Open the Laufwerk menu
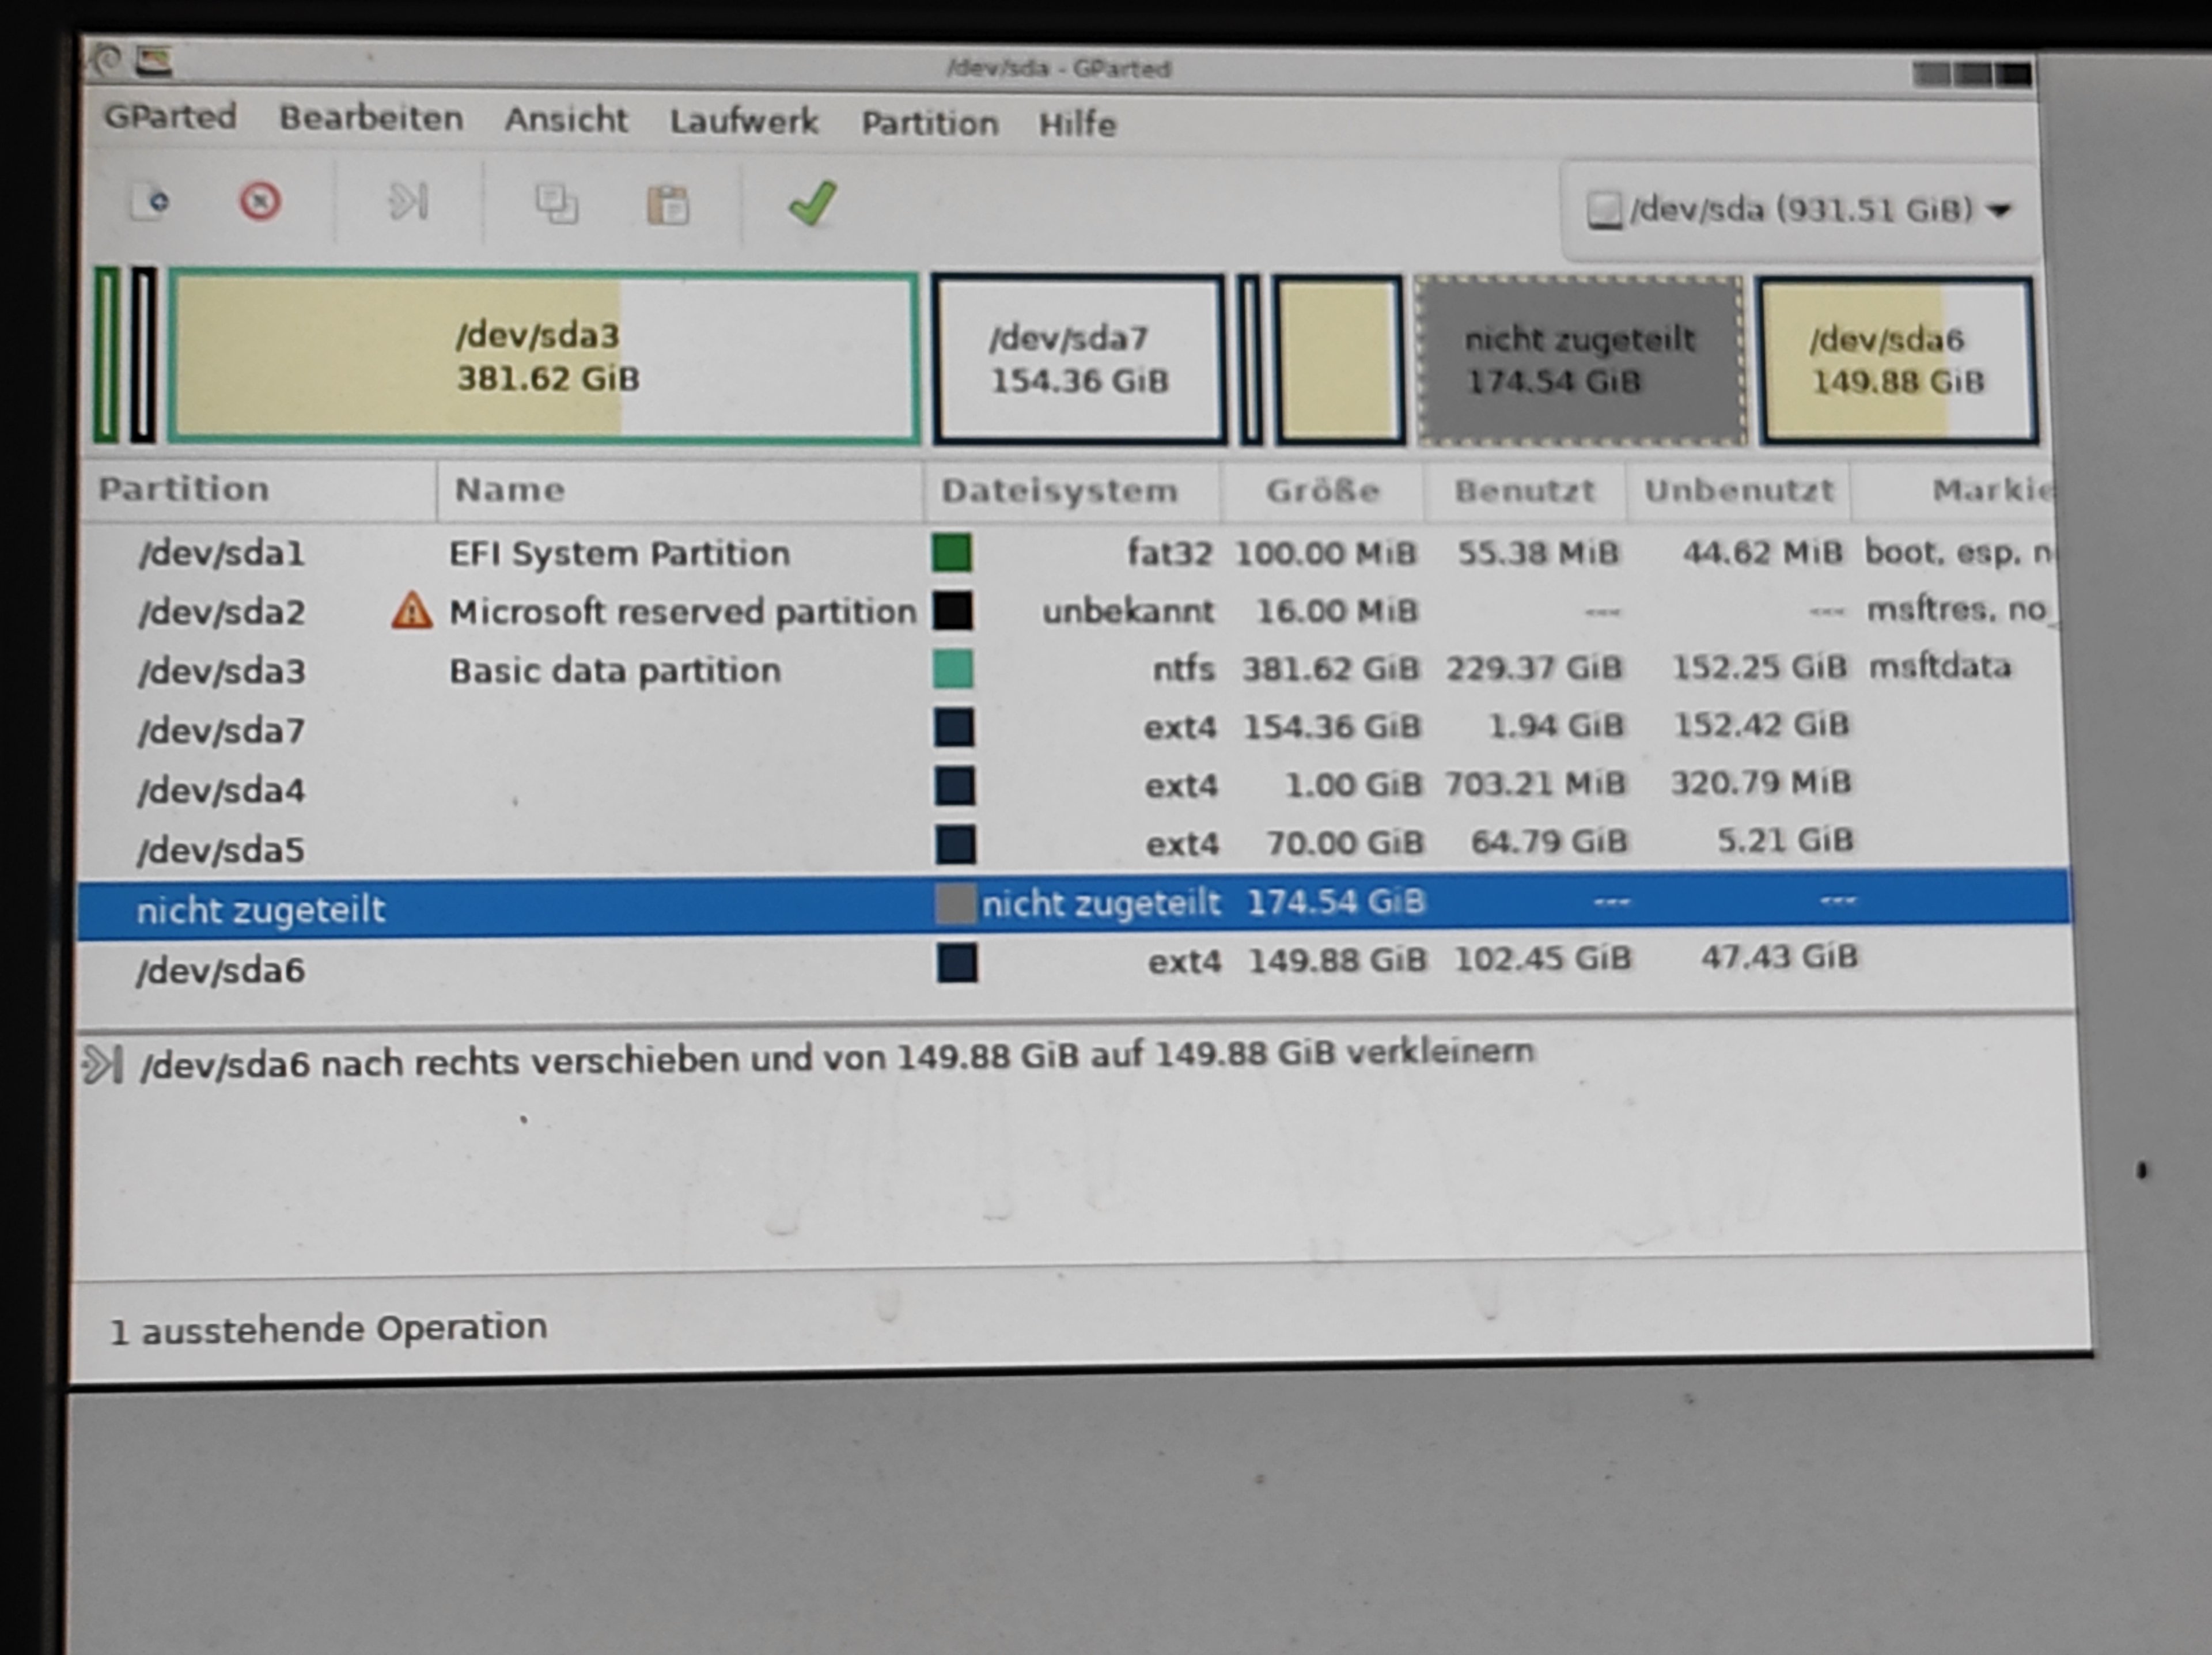Screen dimensions: 2212x1655 pyautogui.click(x=744, y=122)
